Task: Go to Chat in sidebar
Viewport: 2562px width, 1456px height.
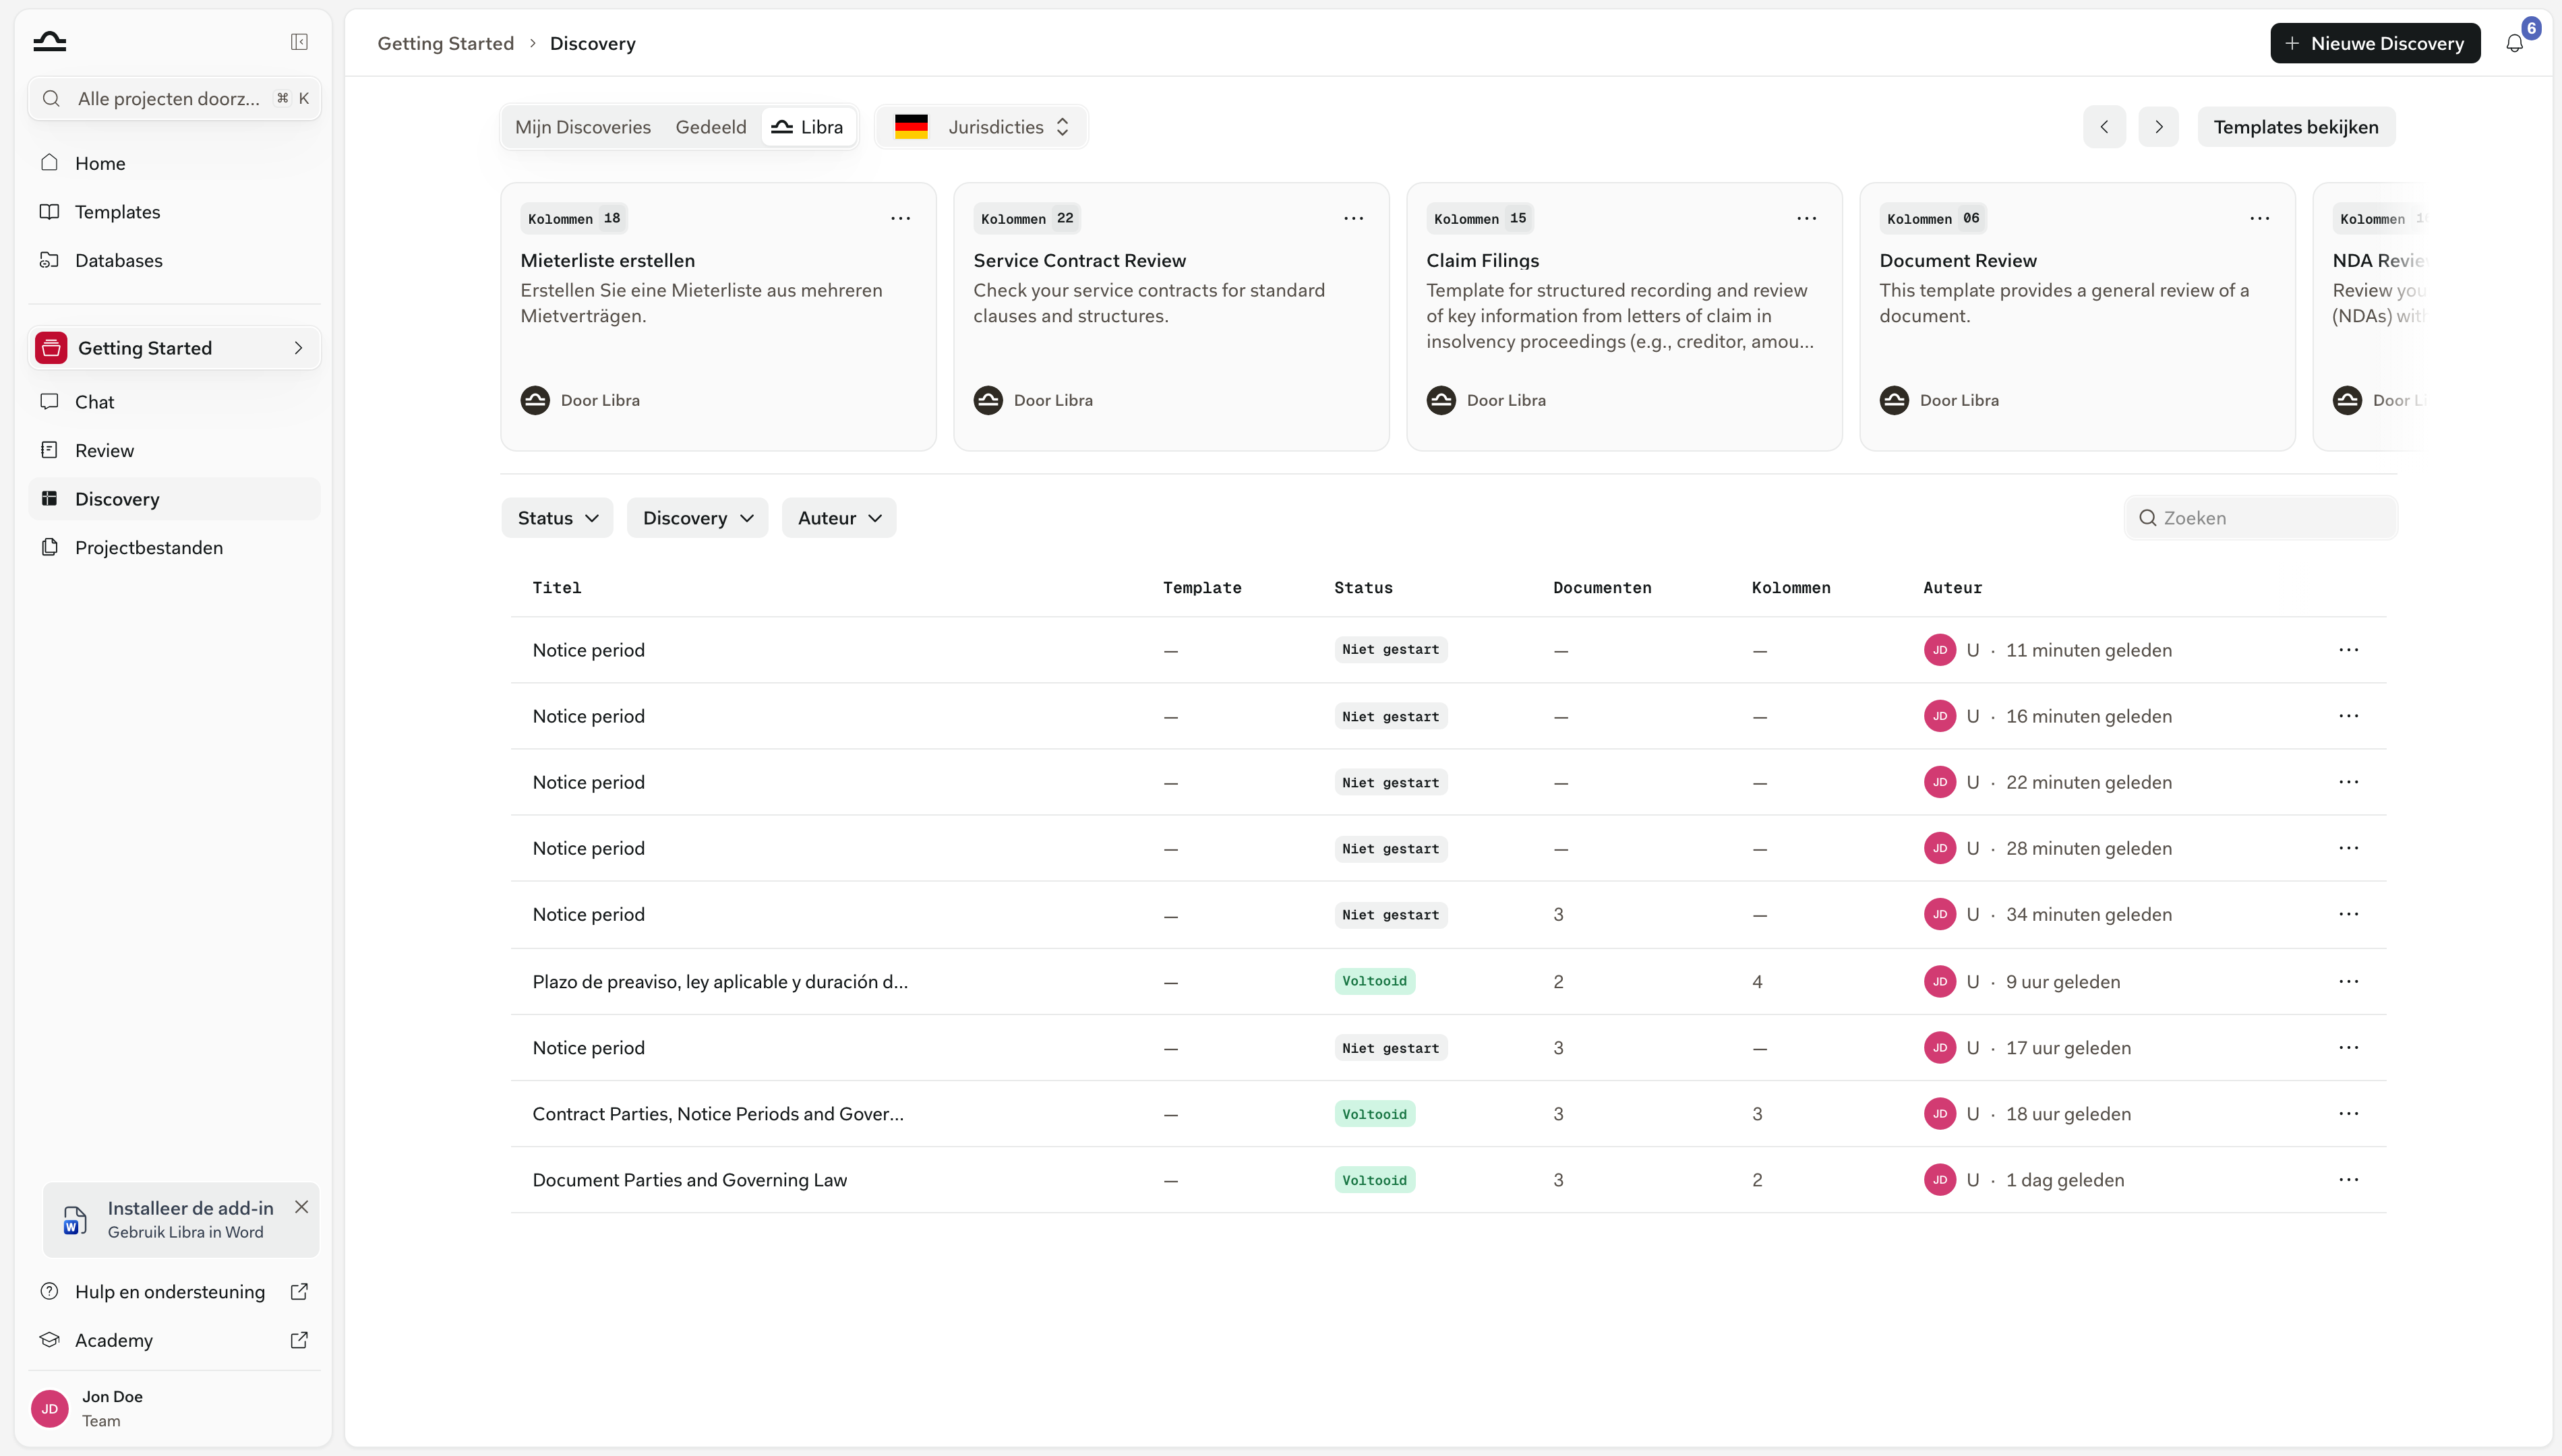Action: (x=94, y=402)
